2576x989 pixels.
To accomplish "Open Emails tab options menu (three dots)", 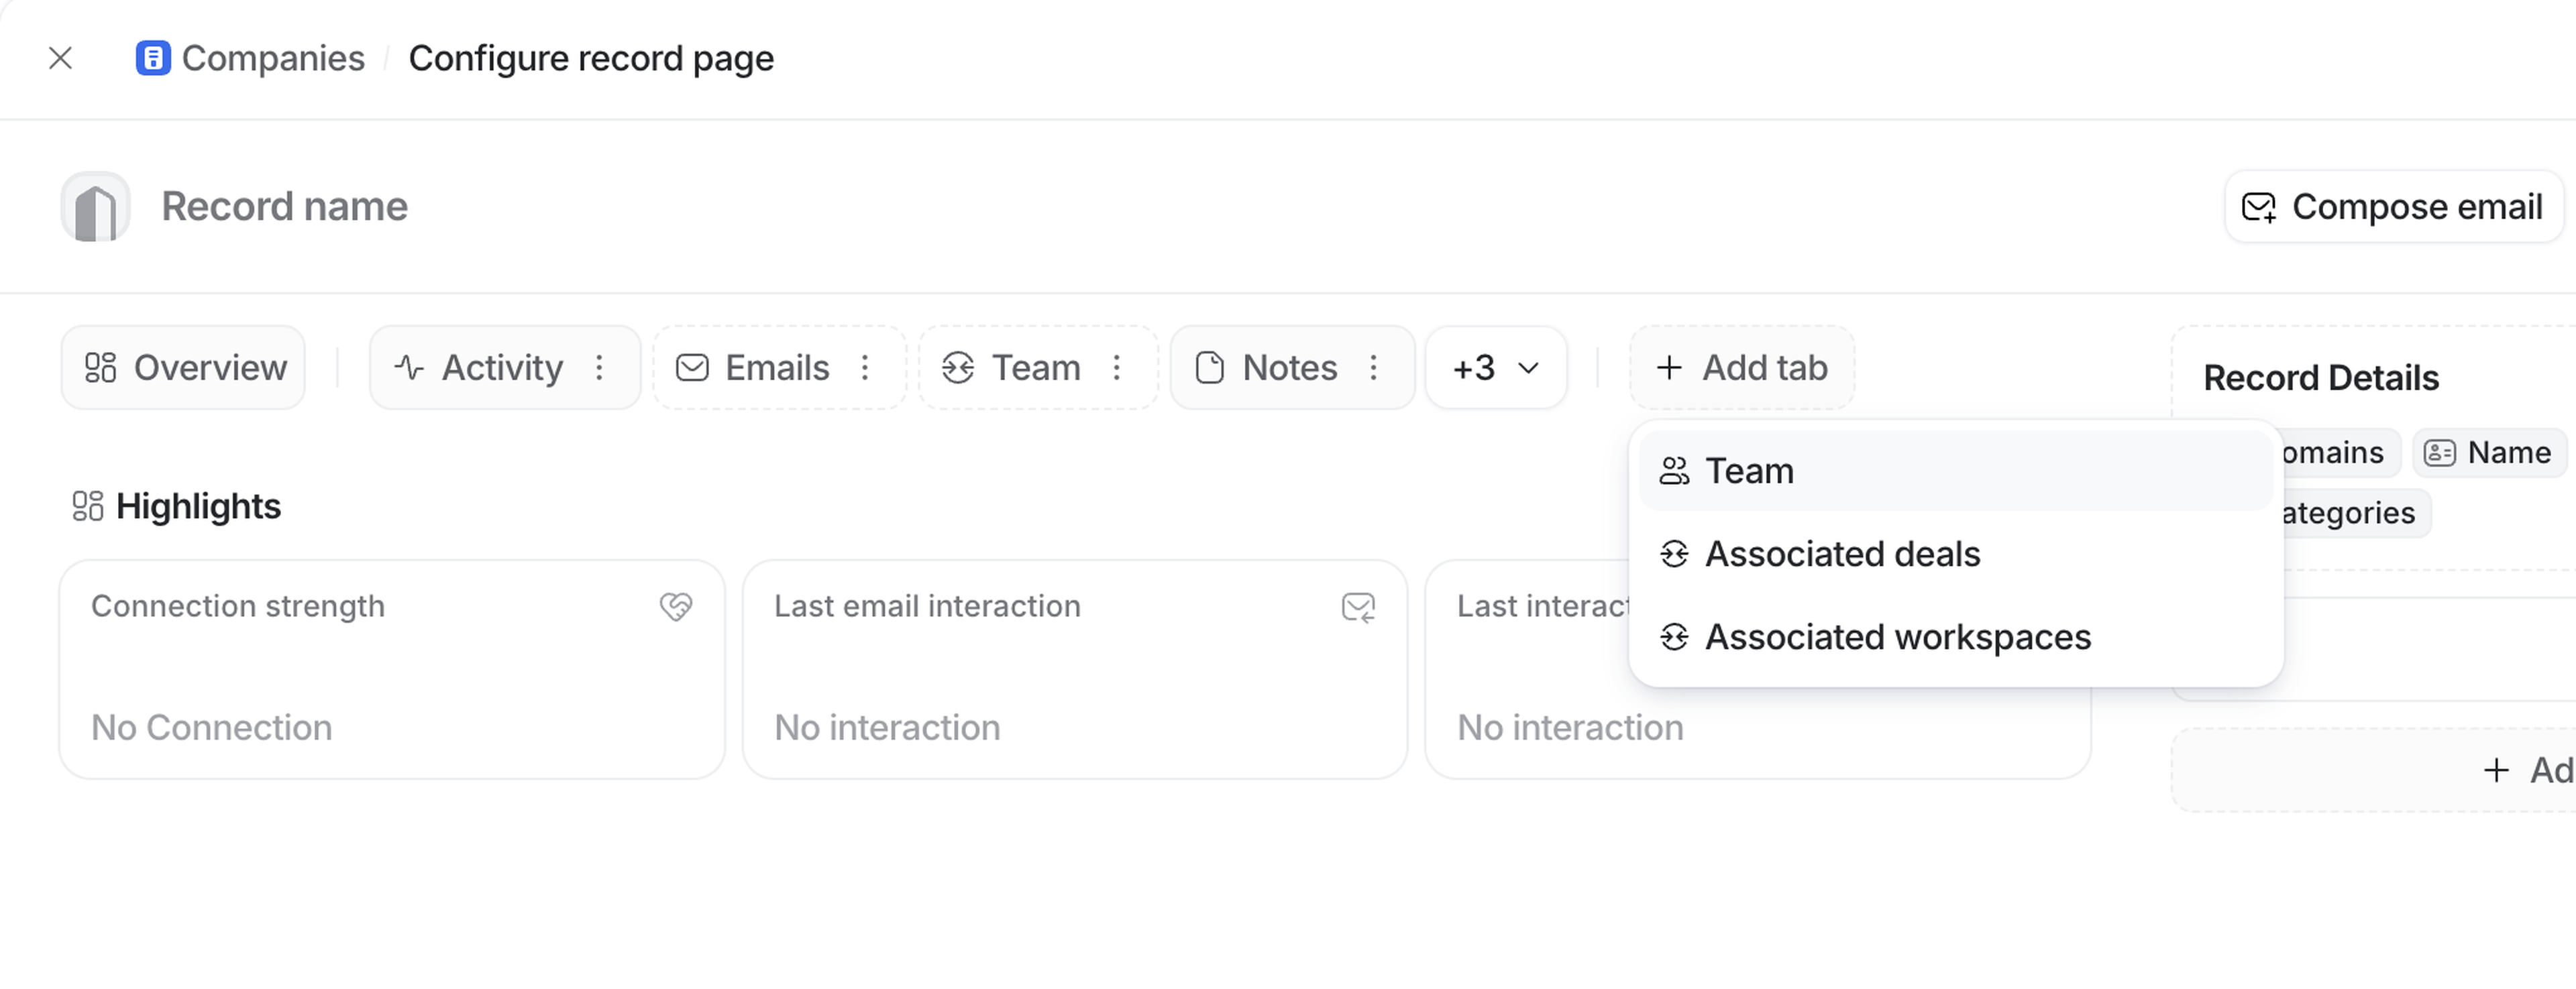I will (x=865, y=368).
